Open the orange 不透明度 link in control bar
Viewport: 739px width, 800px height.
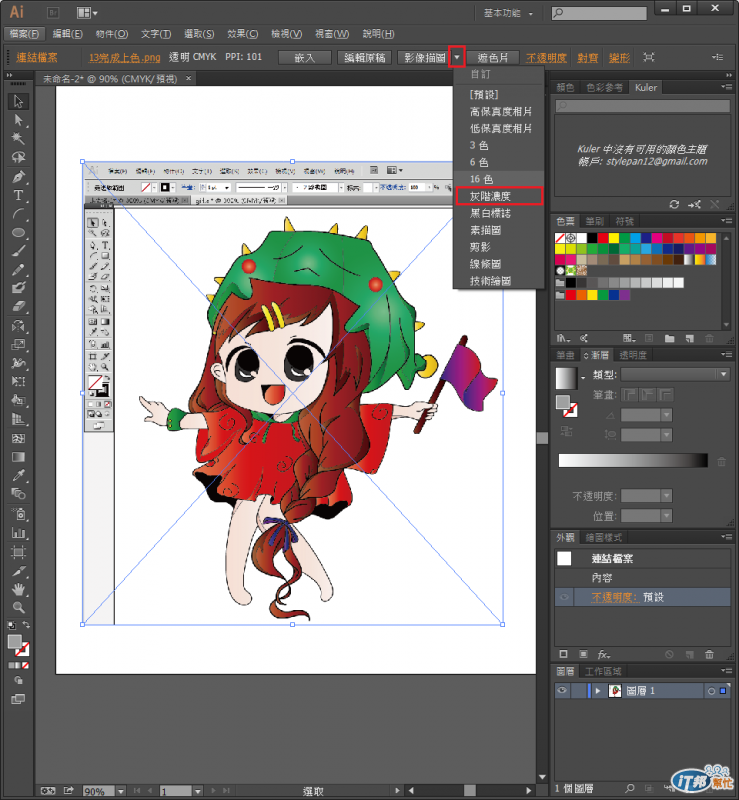point(546,58)
